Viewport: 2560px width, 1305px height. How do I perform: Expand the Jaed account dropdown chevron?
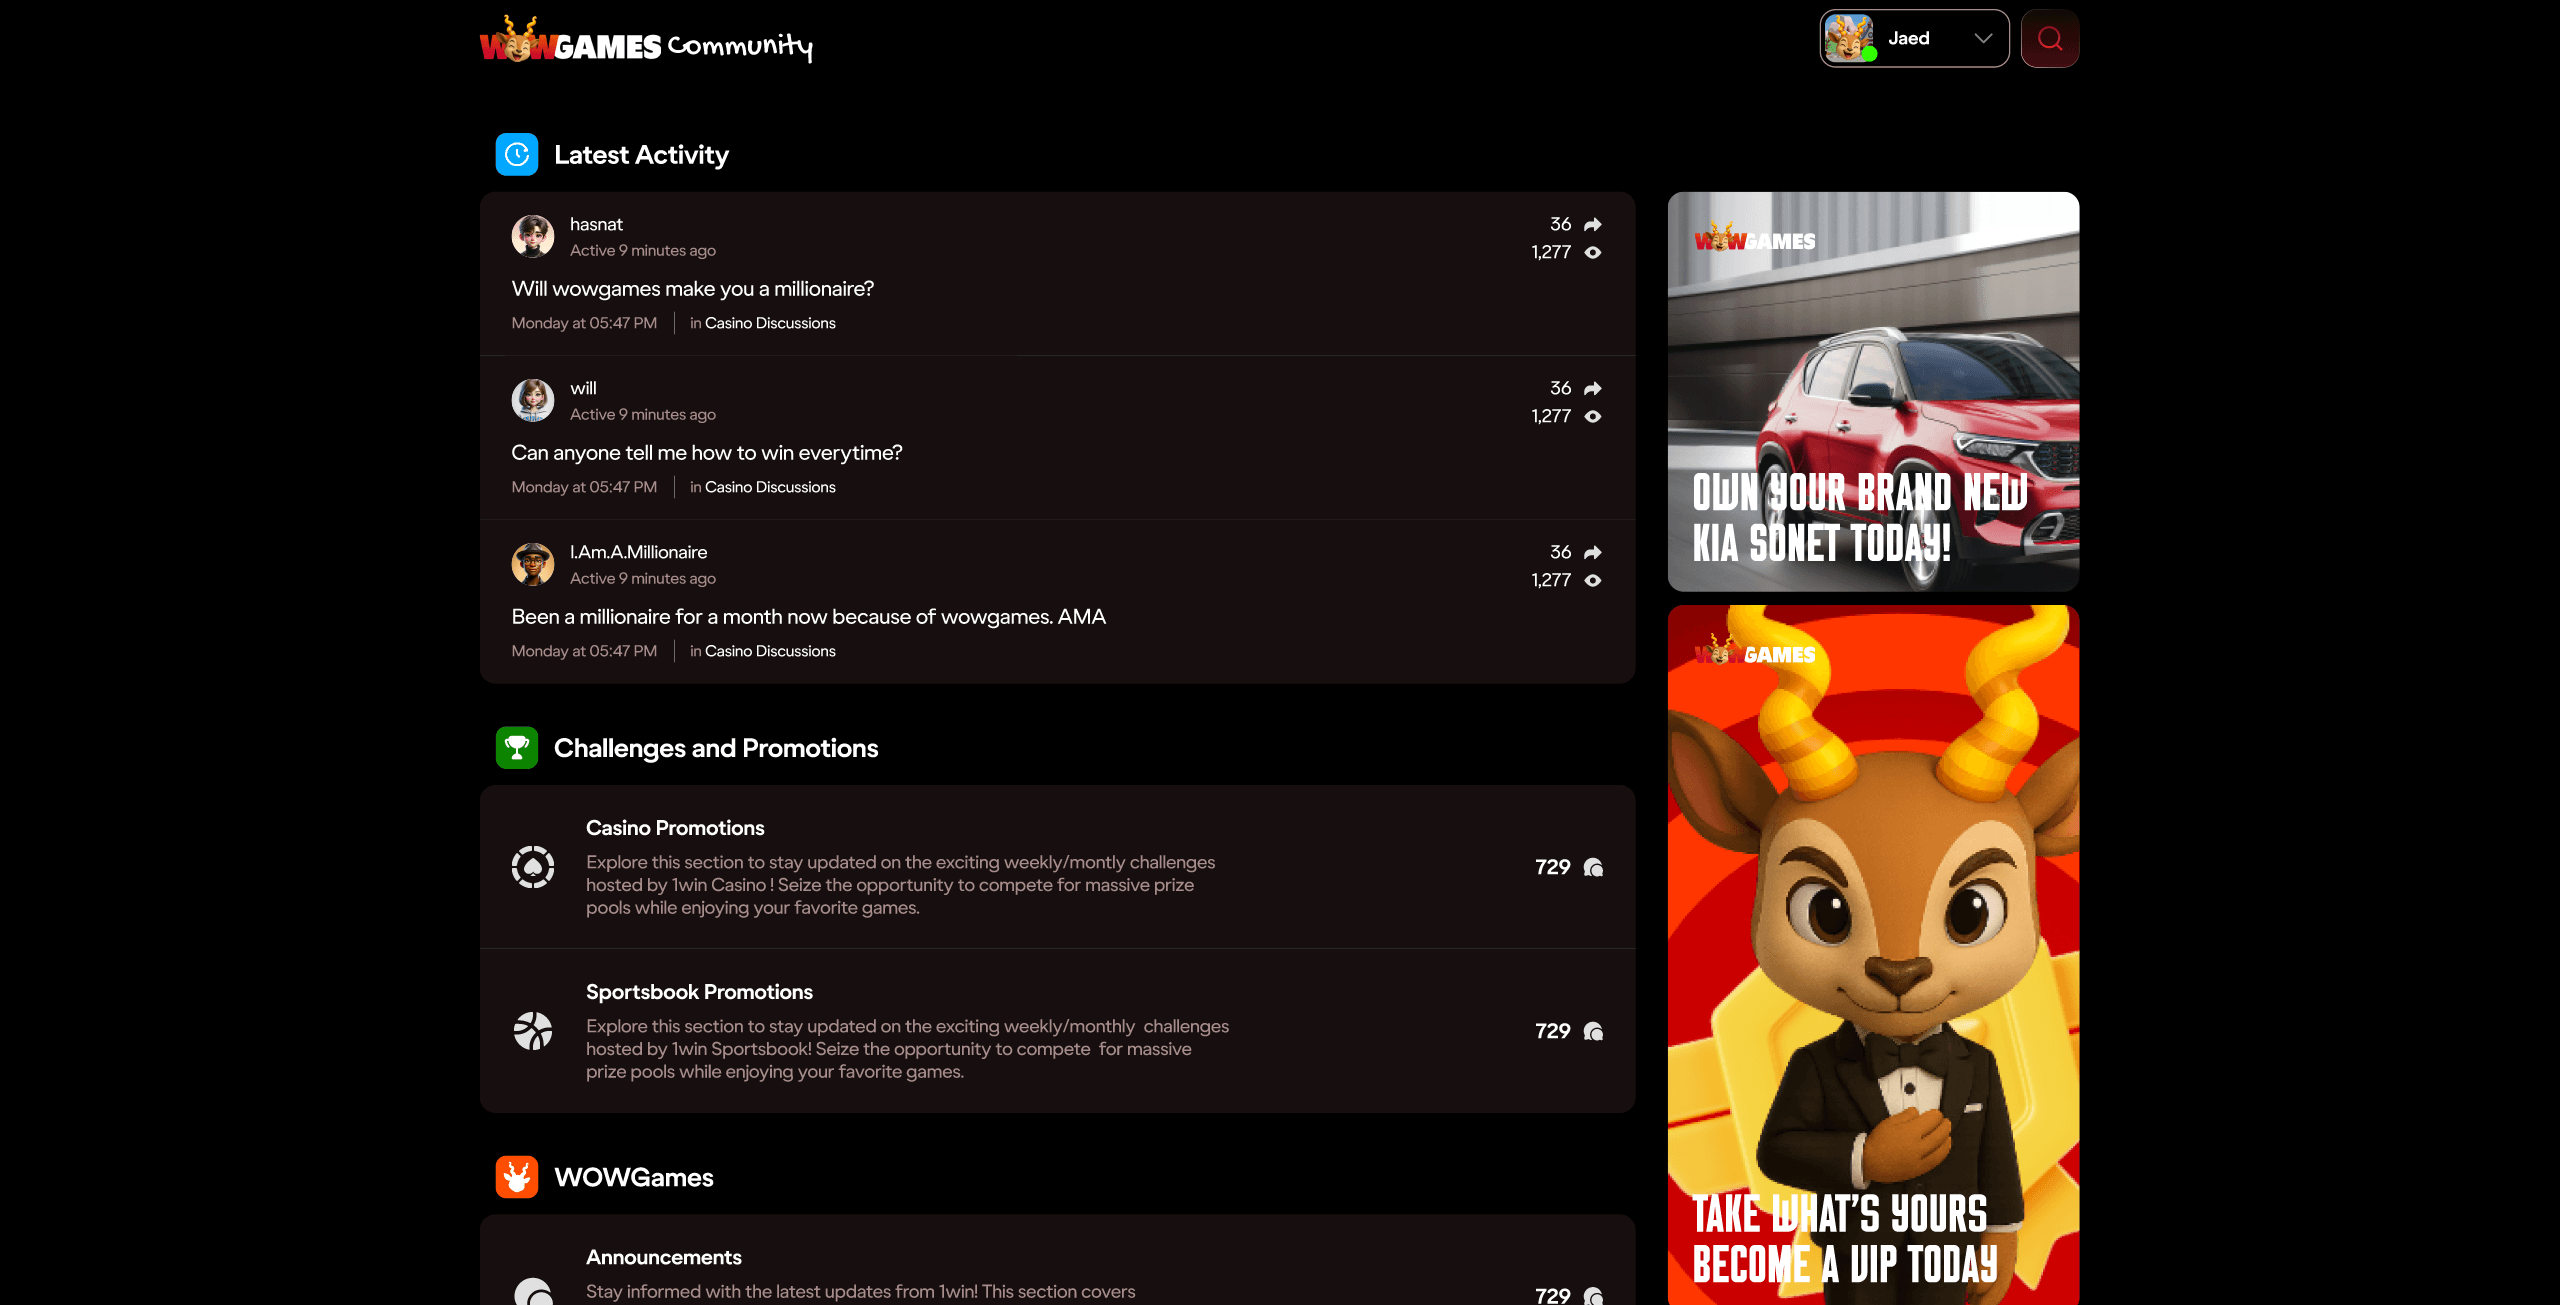click(1983, 39)
